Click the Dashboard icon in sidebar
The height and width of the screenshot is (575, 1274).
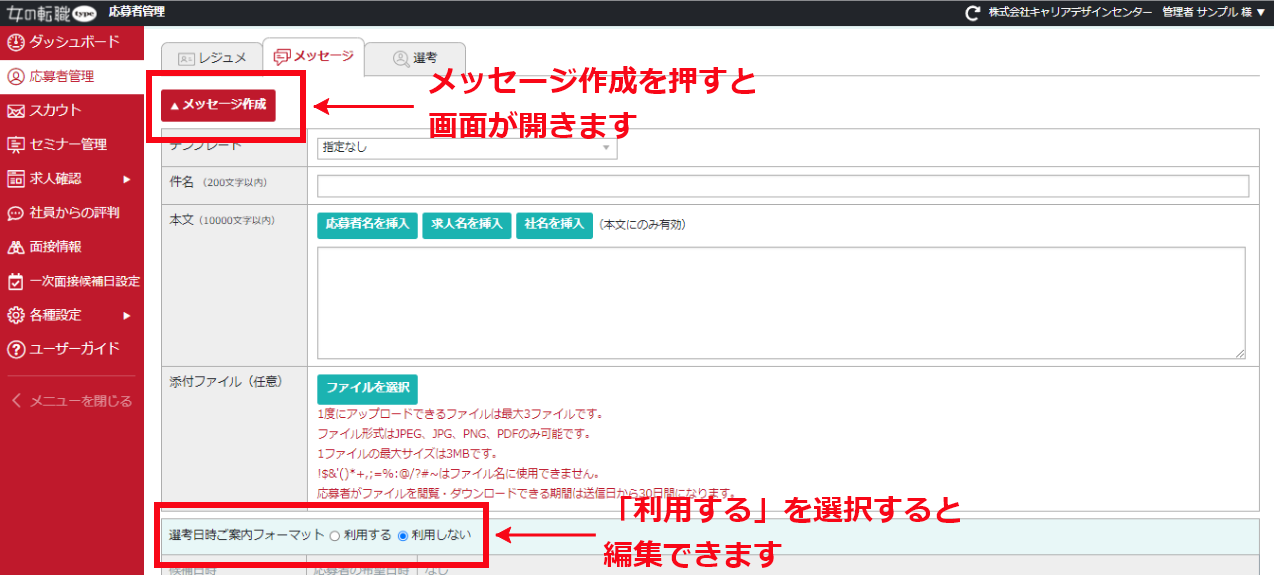(x=15, y=42)
